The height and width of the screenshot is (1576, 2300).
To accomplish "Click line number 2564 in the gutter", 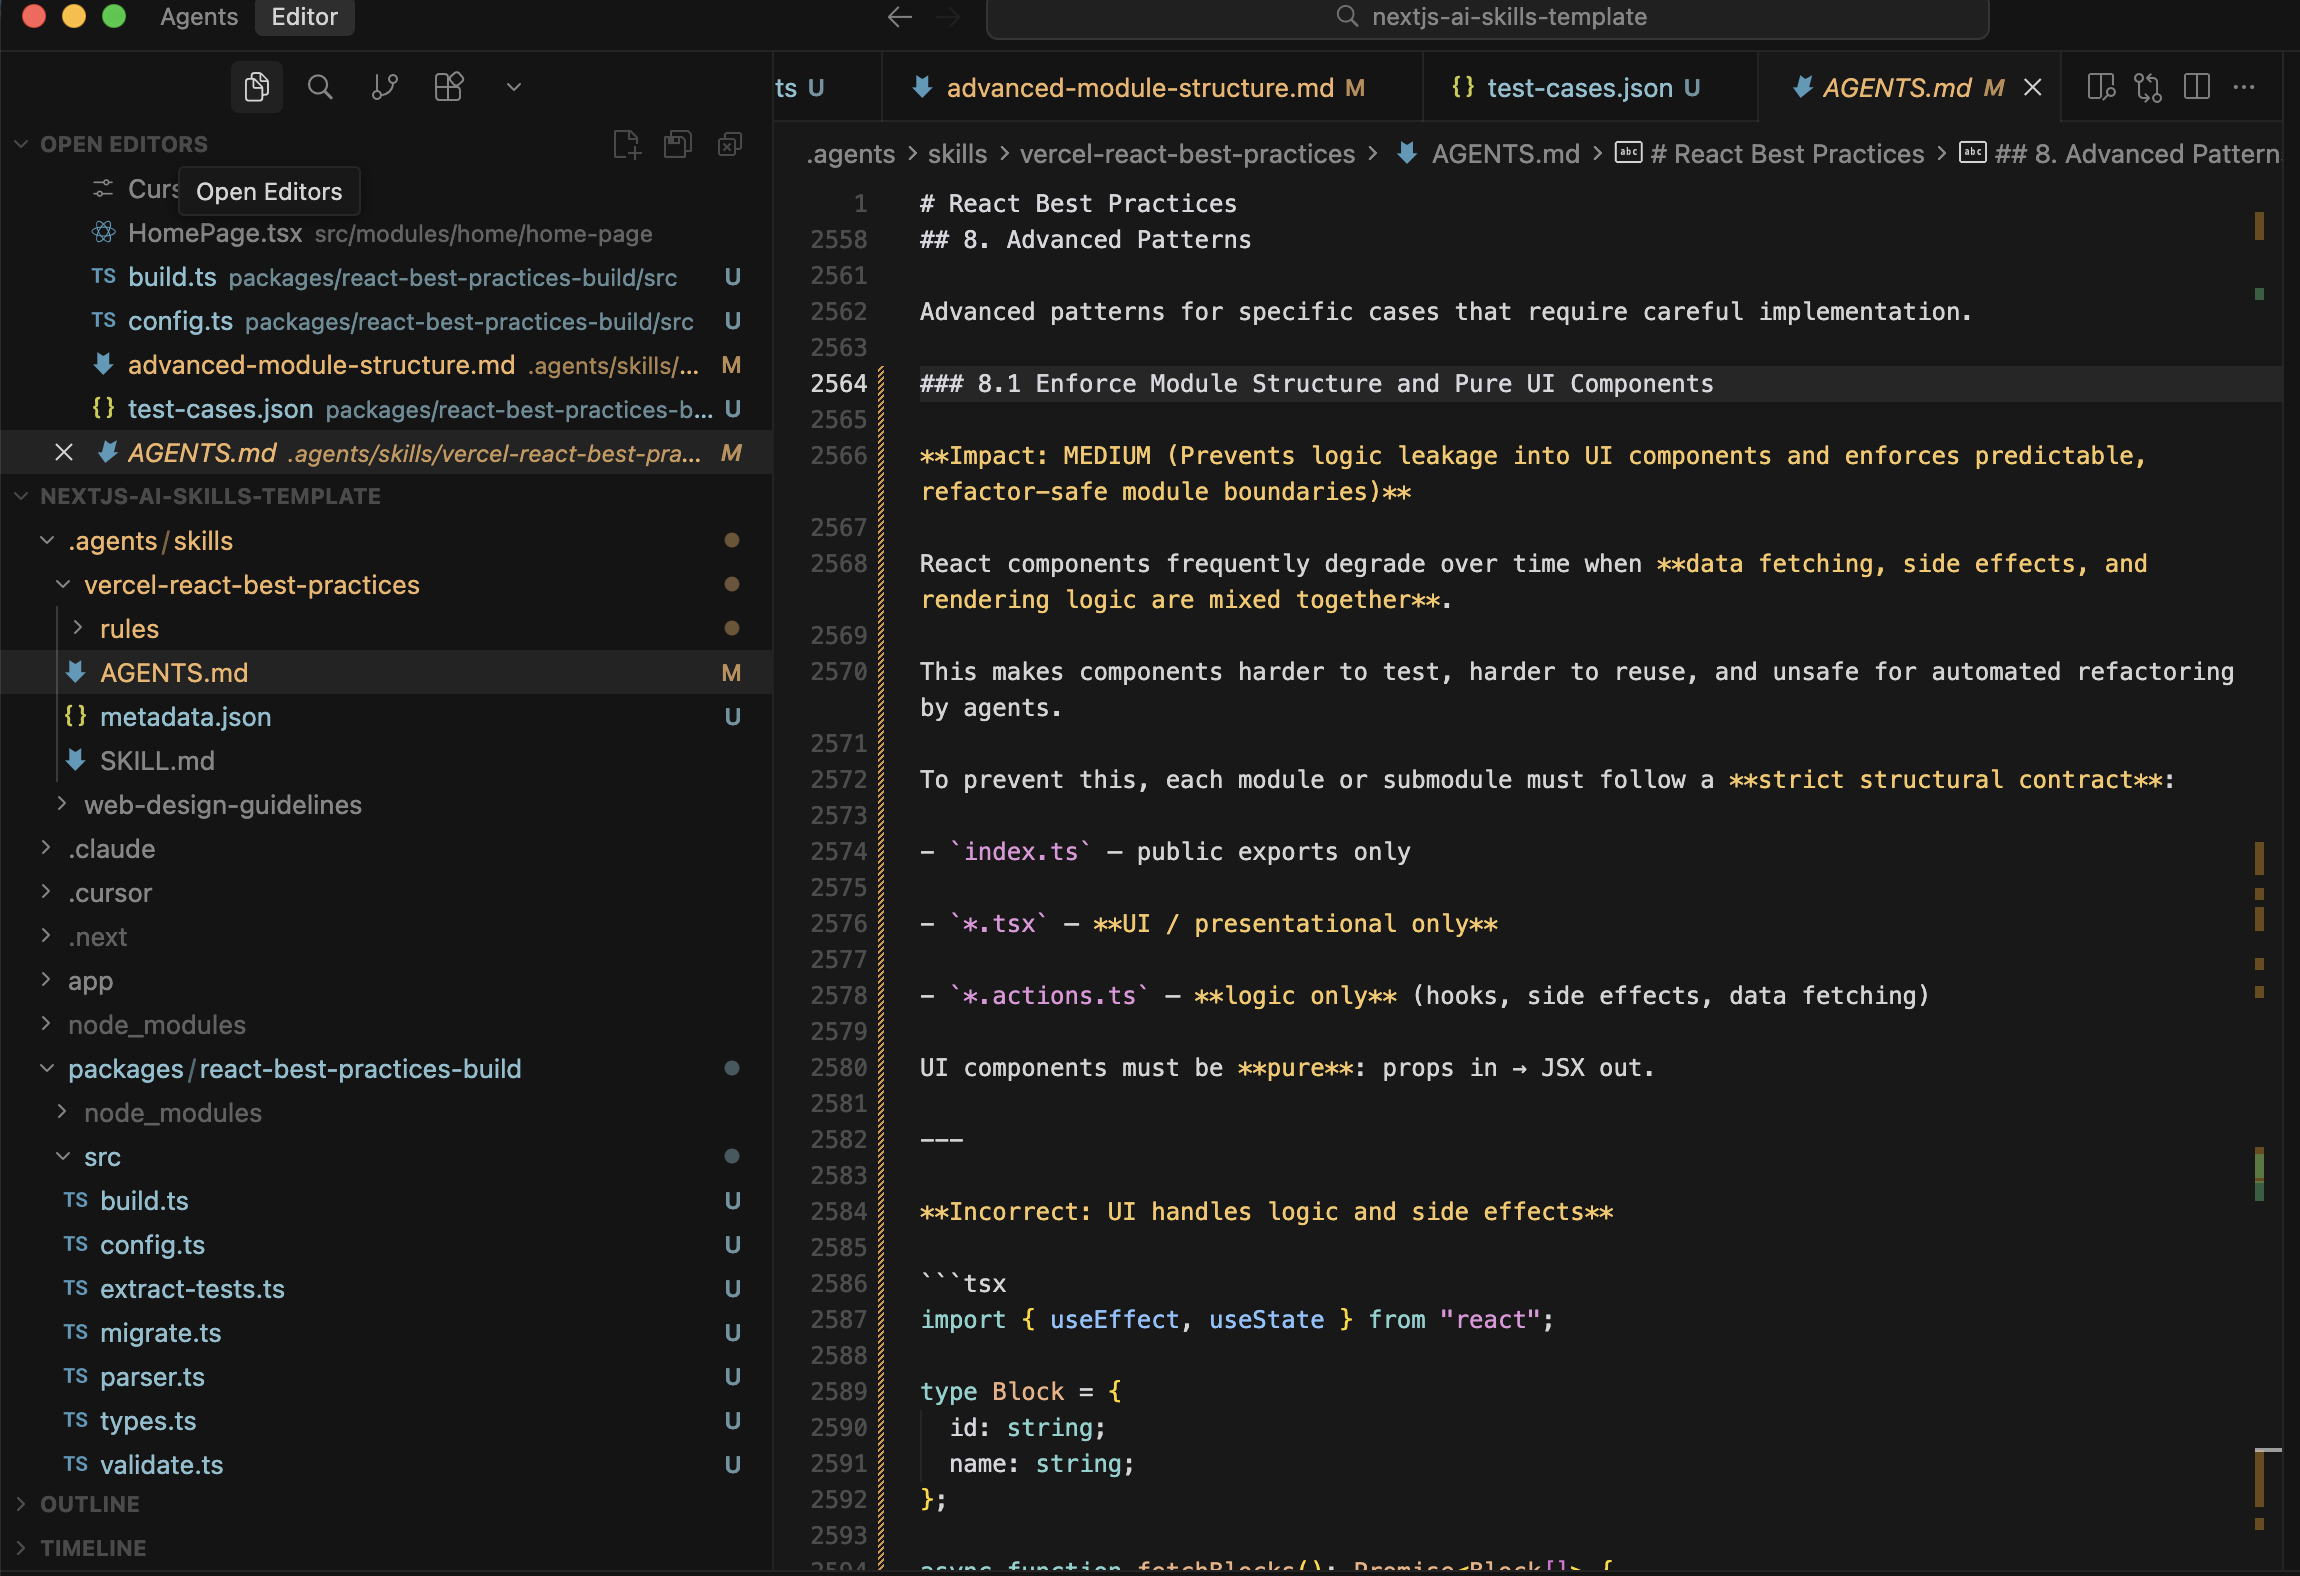I will point(838,384).
